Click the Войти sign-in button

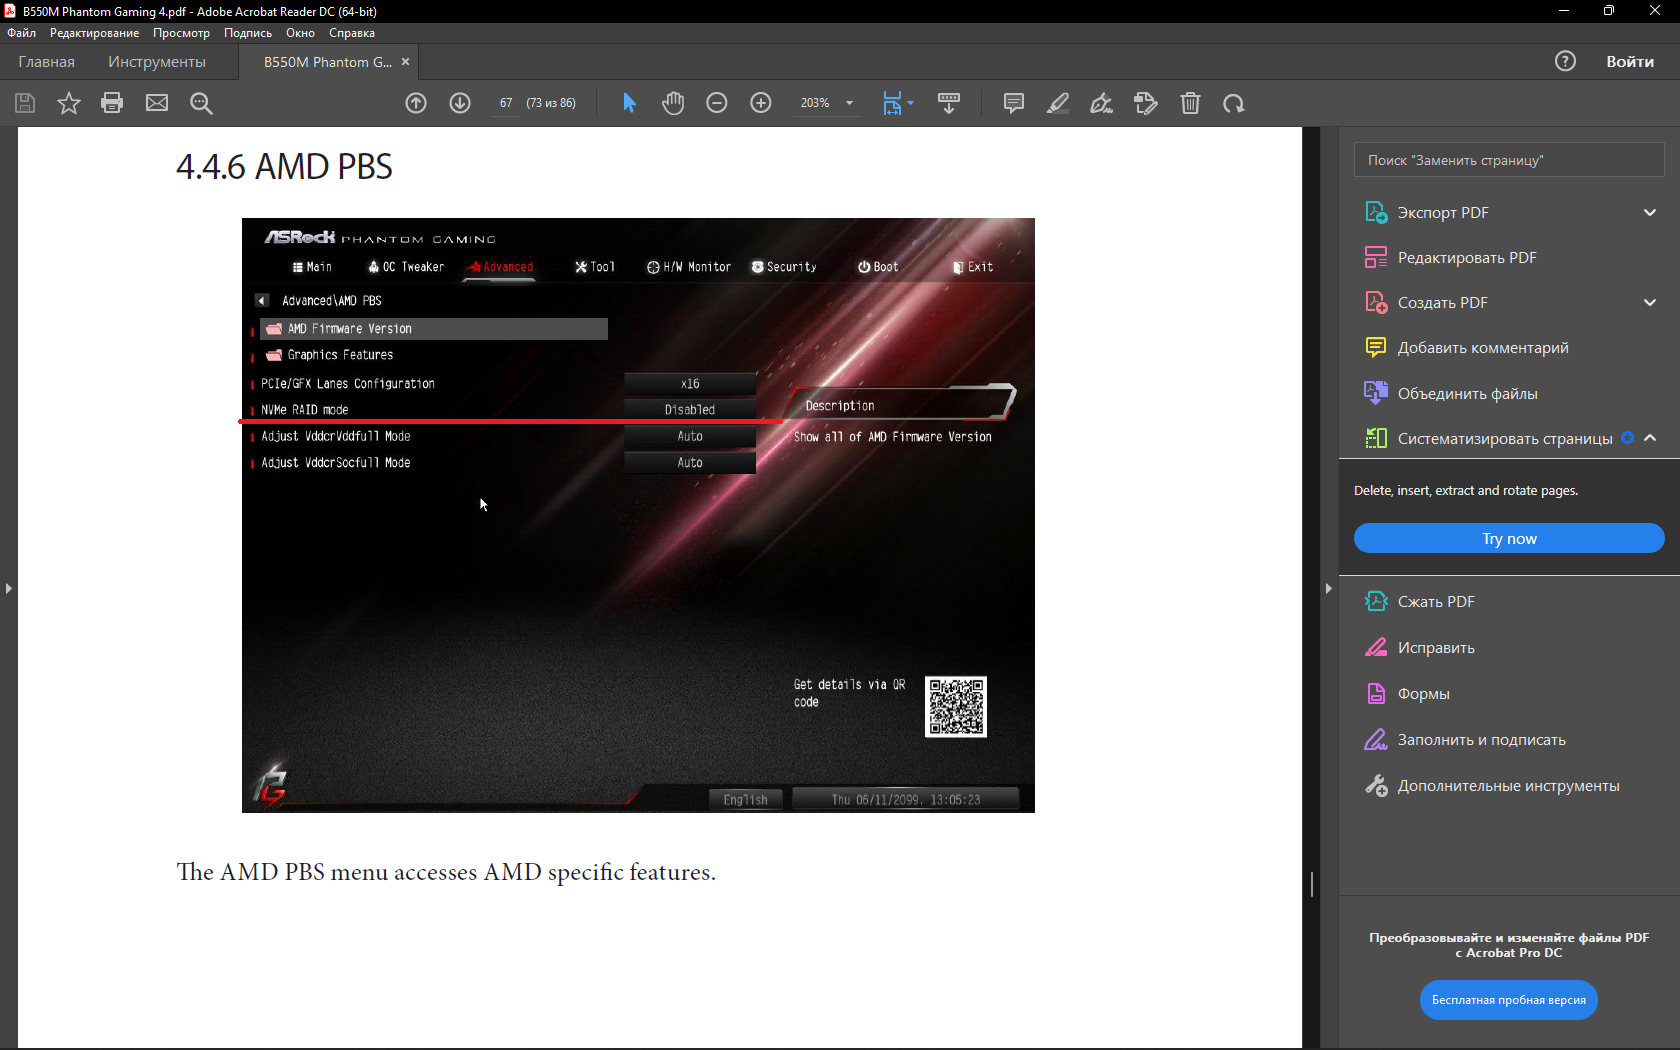tap(1630, 62)
